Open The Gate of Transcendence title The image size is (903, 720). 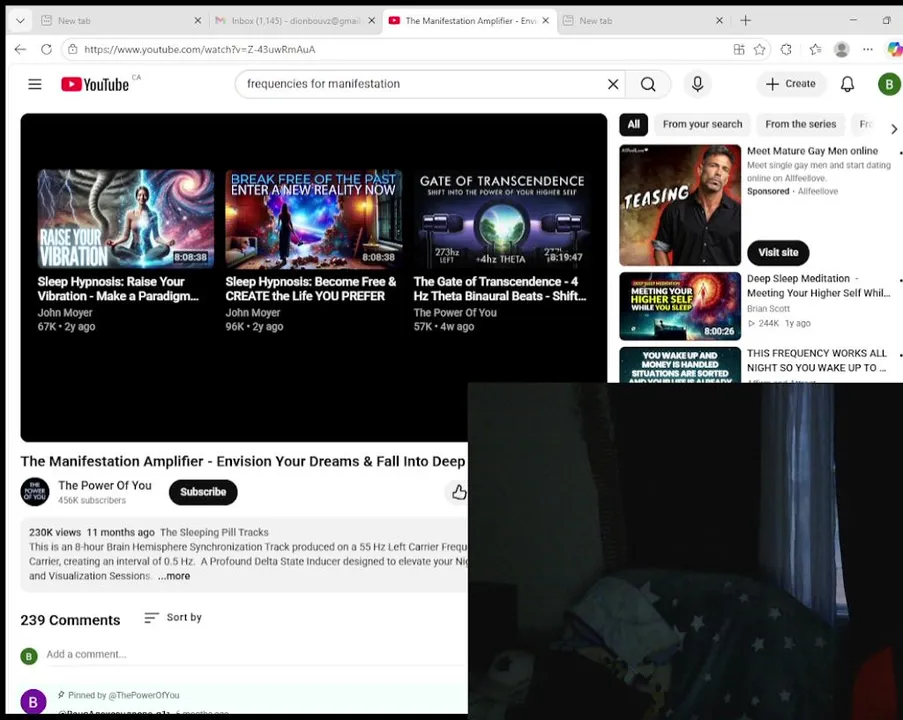[x=500, y=289]
